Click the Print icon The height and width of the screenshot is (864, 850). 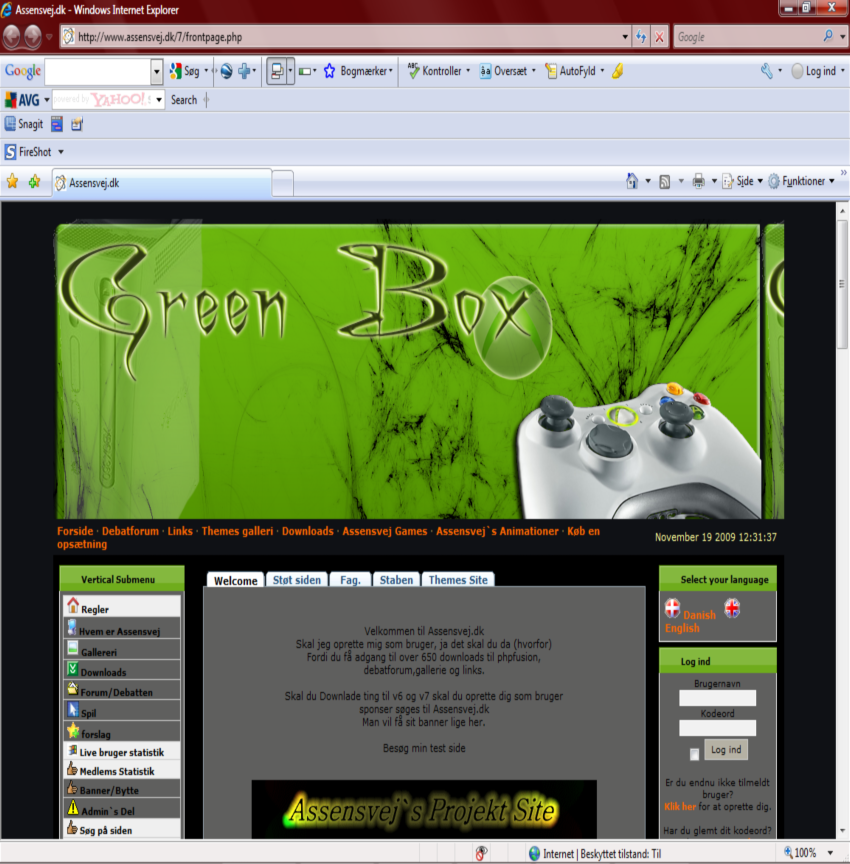(699, 181)
